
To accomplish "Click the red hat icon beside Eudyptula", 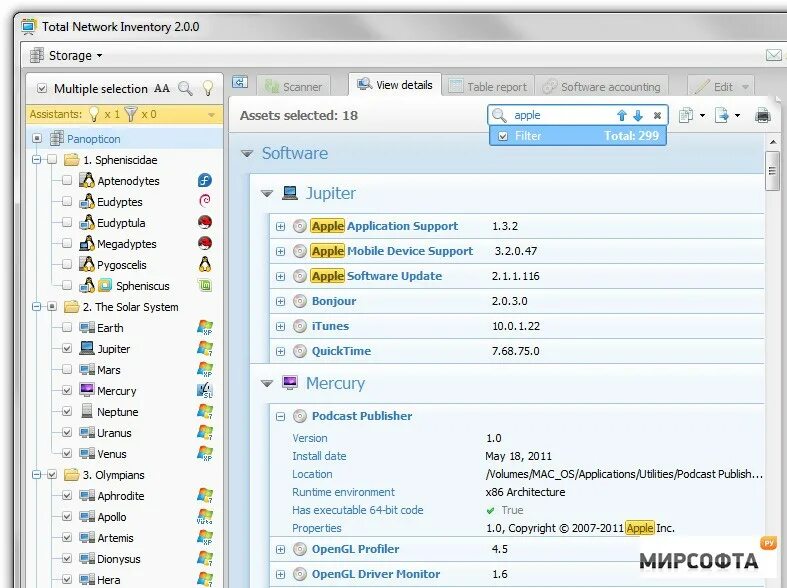I will click(x=205, y=222).
